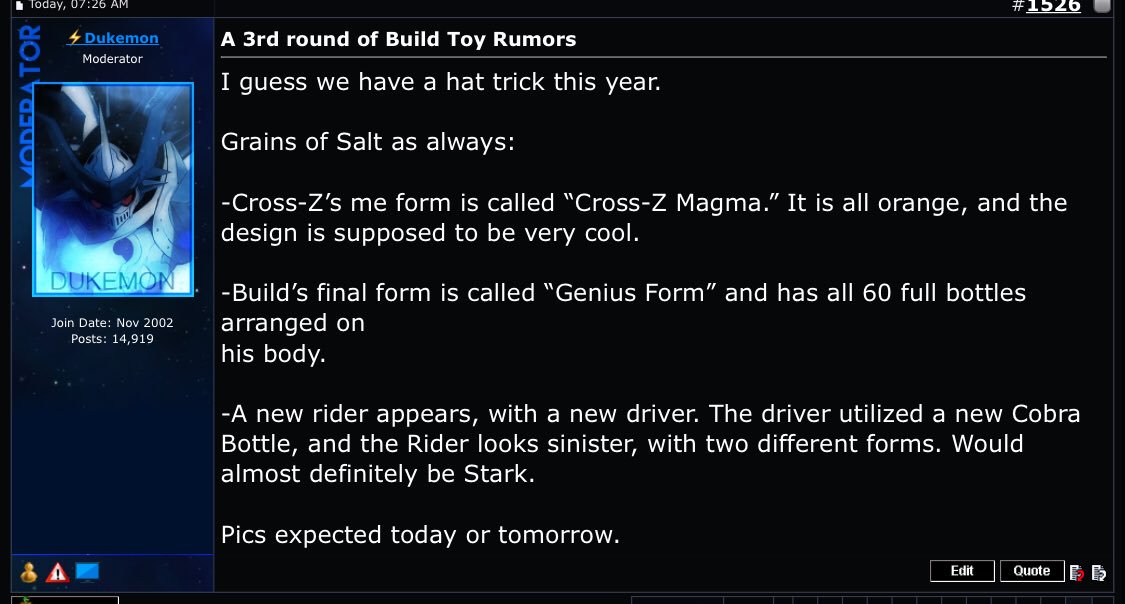Report the post with the red warning triangle
The height and width of the screenshot is (604, 1125).
click(57, 573)
